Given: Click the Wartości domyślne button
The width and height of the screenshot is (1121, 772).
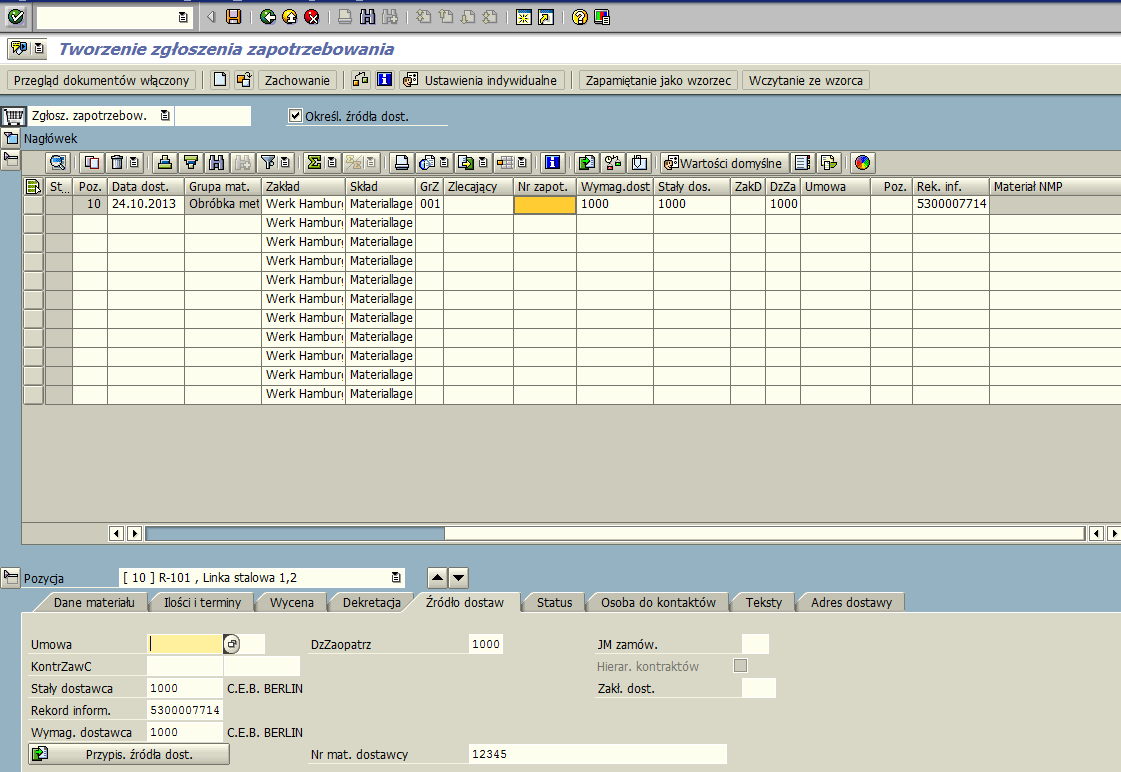Looking at the screenshot, I should tap(724, 163).
